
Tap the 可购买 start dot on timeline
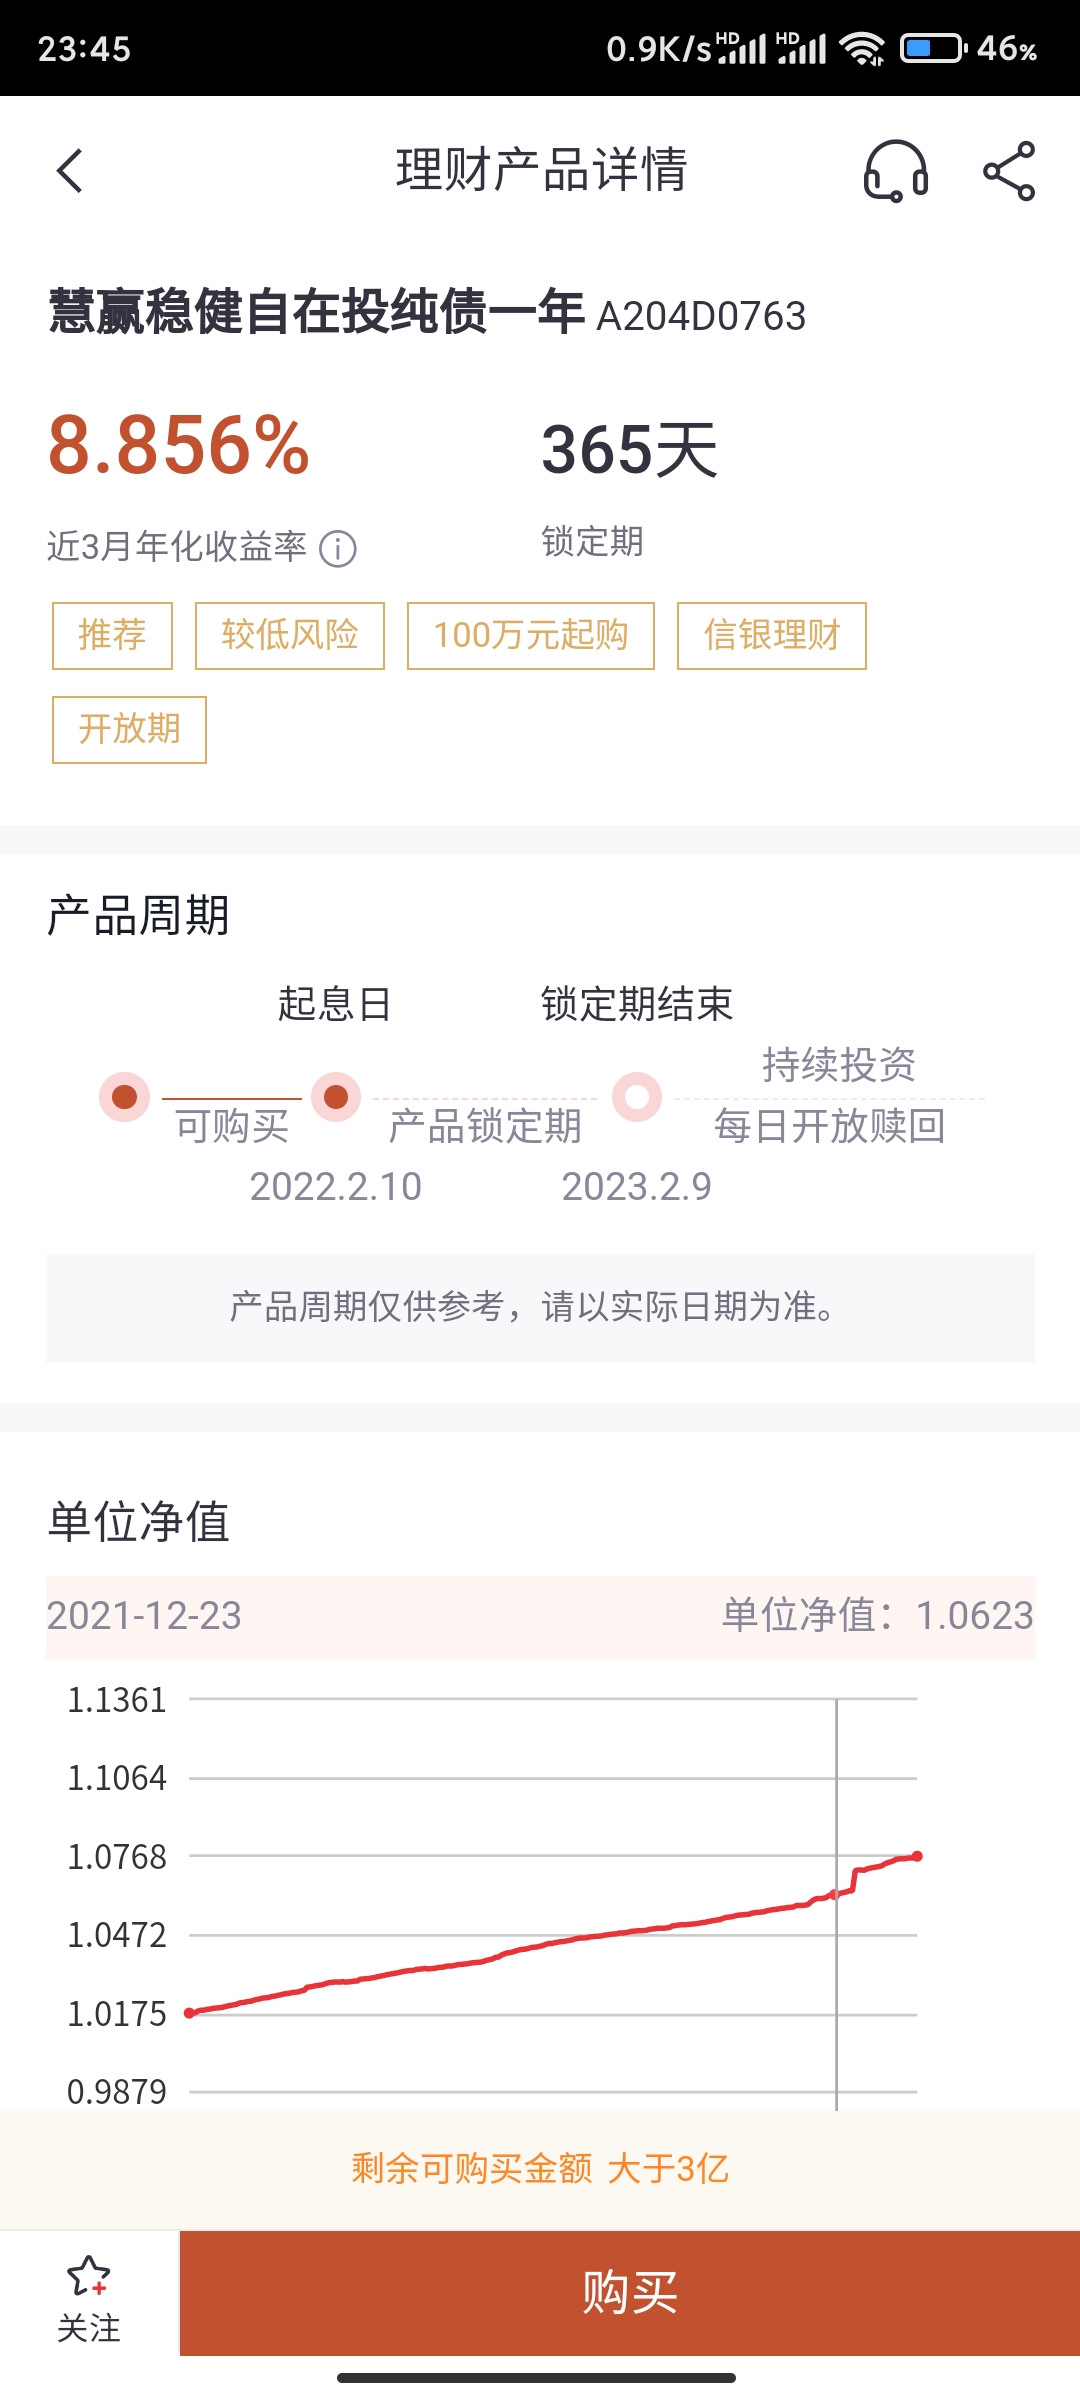(125, 1097)
